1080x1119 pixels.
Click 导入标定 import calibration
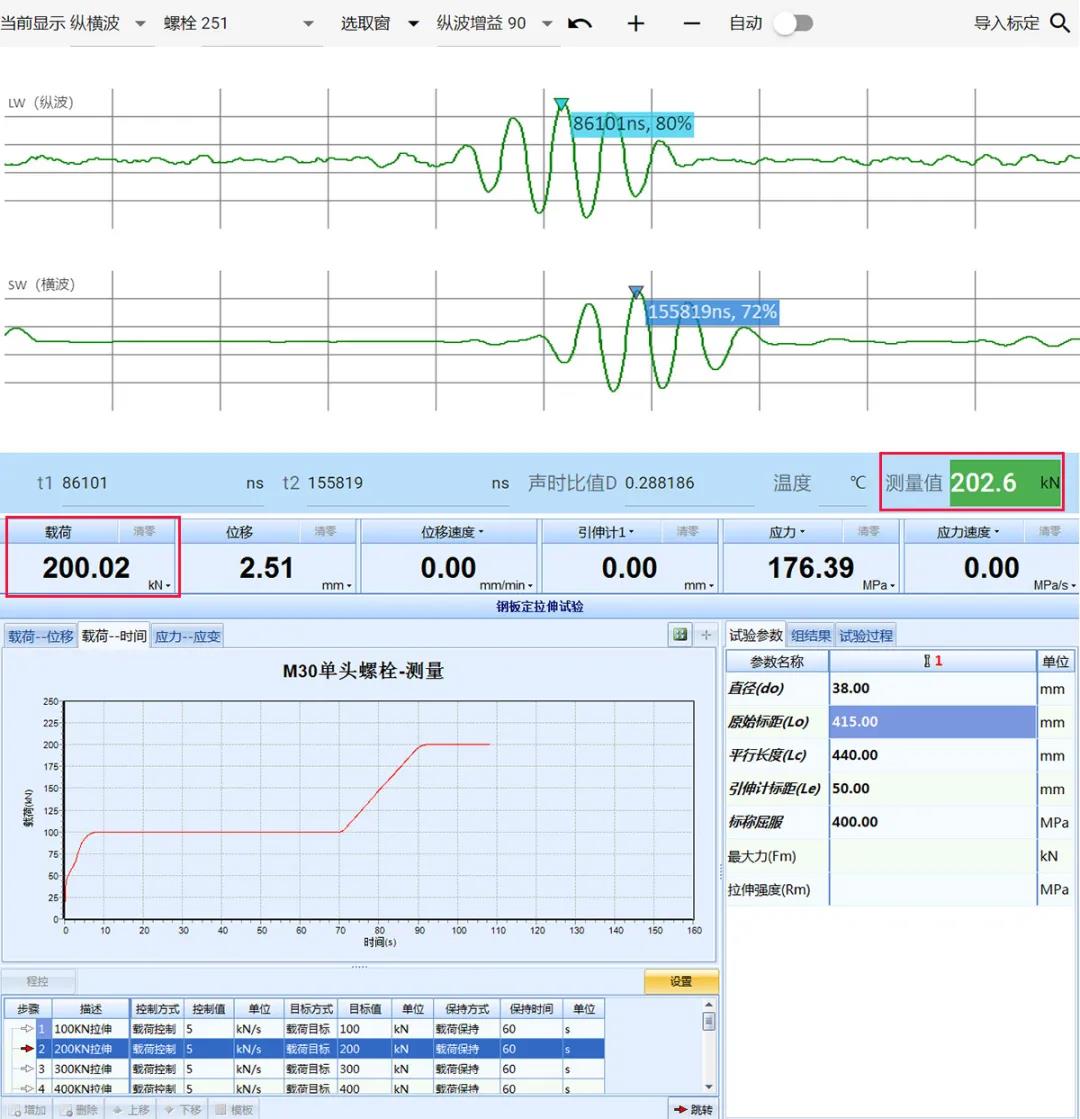1006,23
